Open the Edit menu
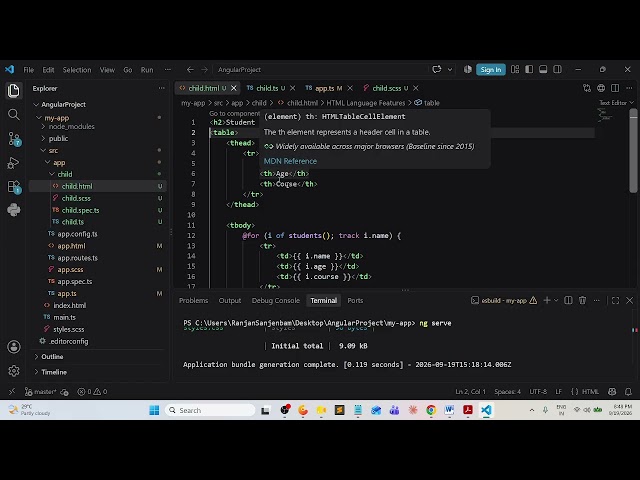This screenshot has width=640, height=480. pos(48,70)
